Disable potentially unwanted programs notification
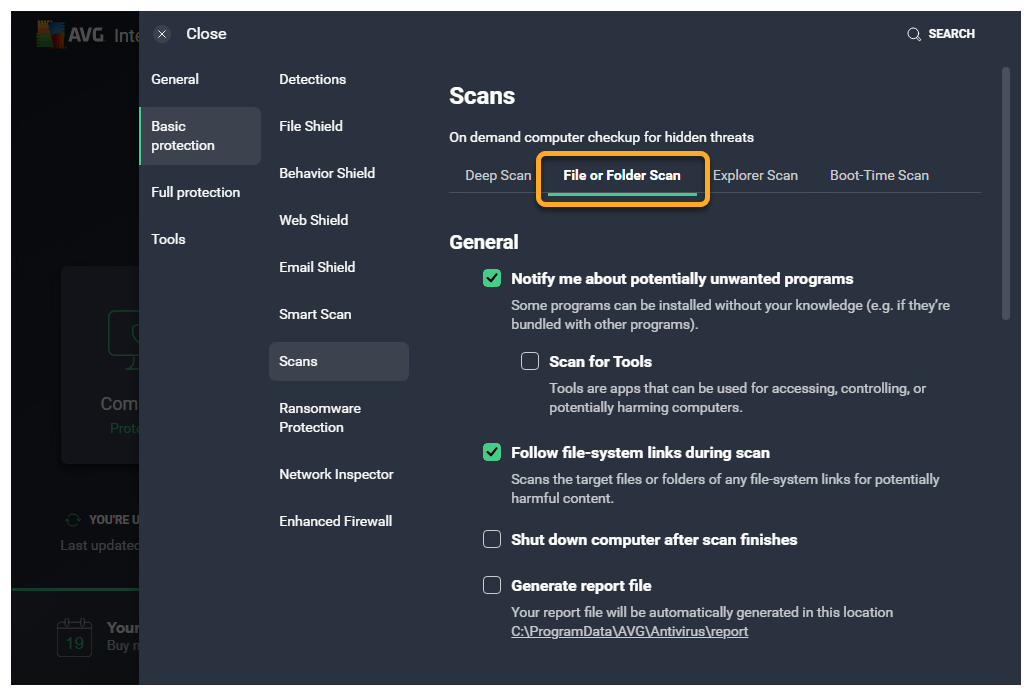Image resolution: width=1033 pixels, height=697 pixels. pyautogui.click(x=492, y=279)
